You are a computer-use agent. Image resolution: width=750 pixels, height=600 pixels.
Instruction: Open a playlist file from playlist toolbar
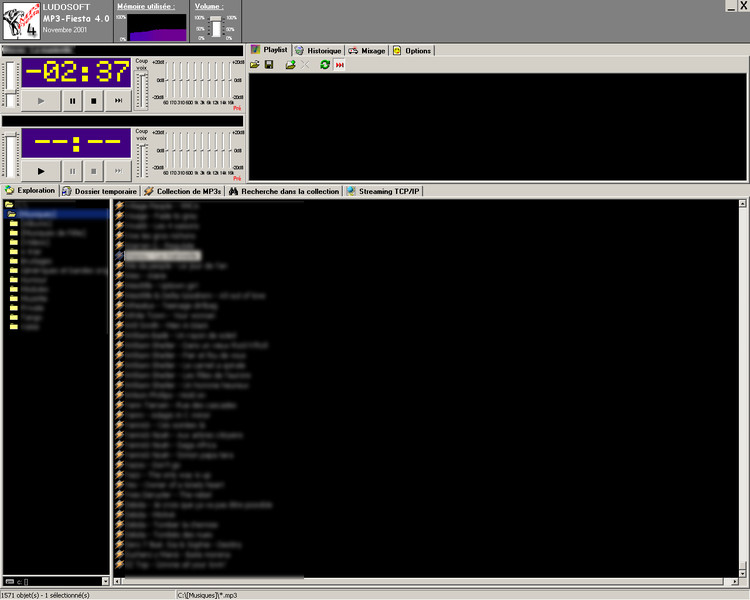click(x=255, y=65)
